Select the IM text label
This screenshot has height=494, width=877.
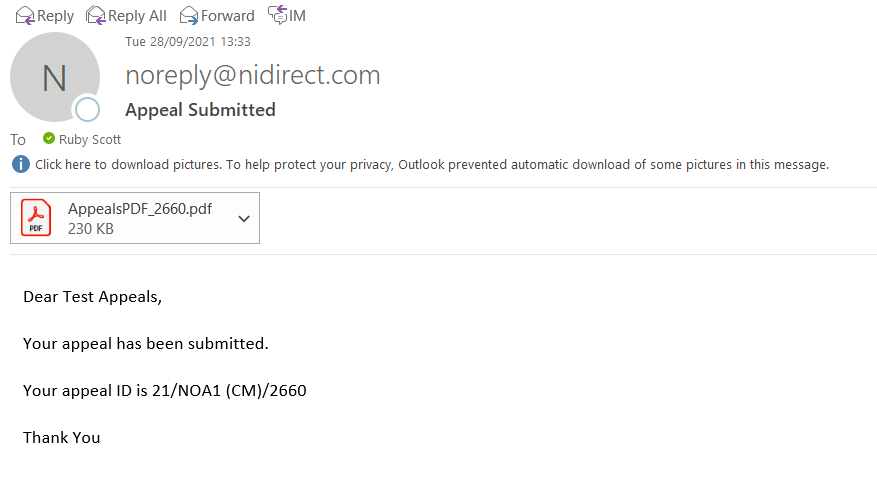tap(297, 16)
